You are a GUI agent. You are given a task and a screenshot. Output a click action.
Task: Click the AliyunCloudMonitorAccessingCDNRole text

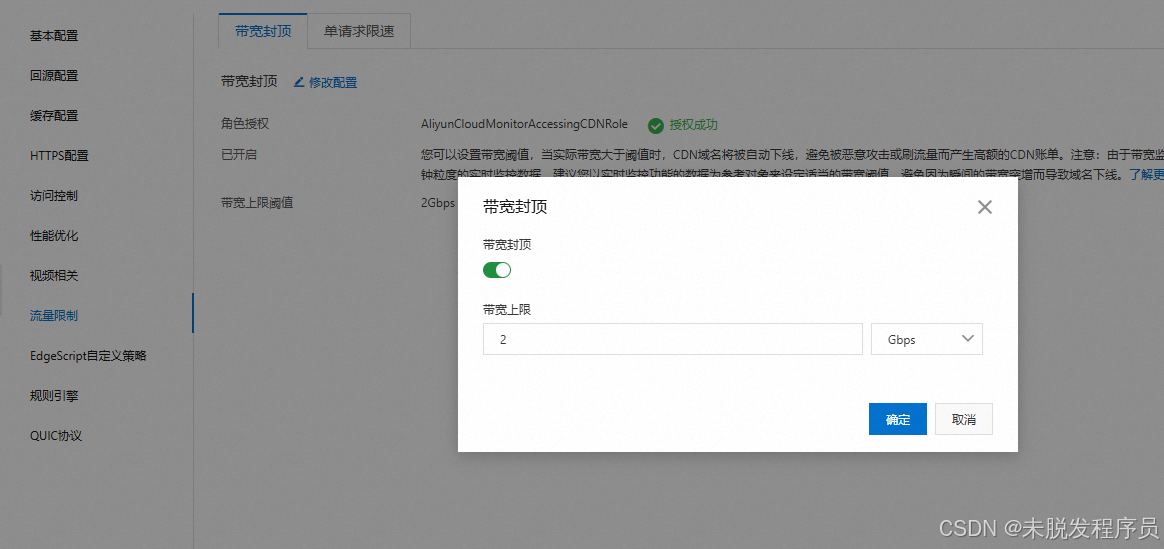point(524,125)
